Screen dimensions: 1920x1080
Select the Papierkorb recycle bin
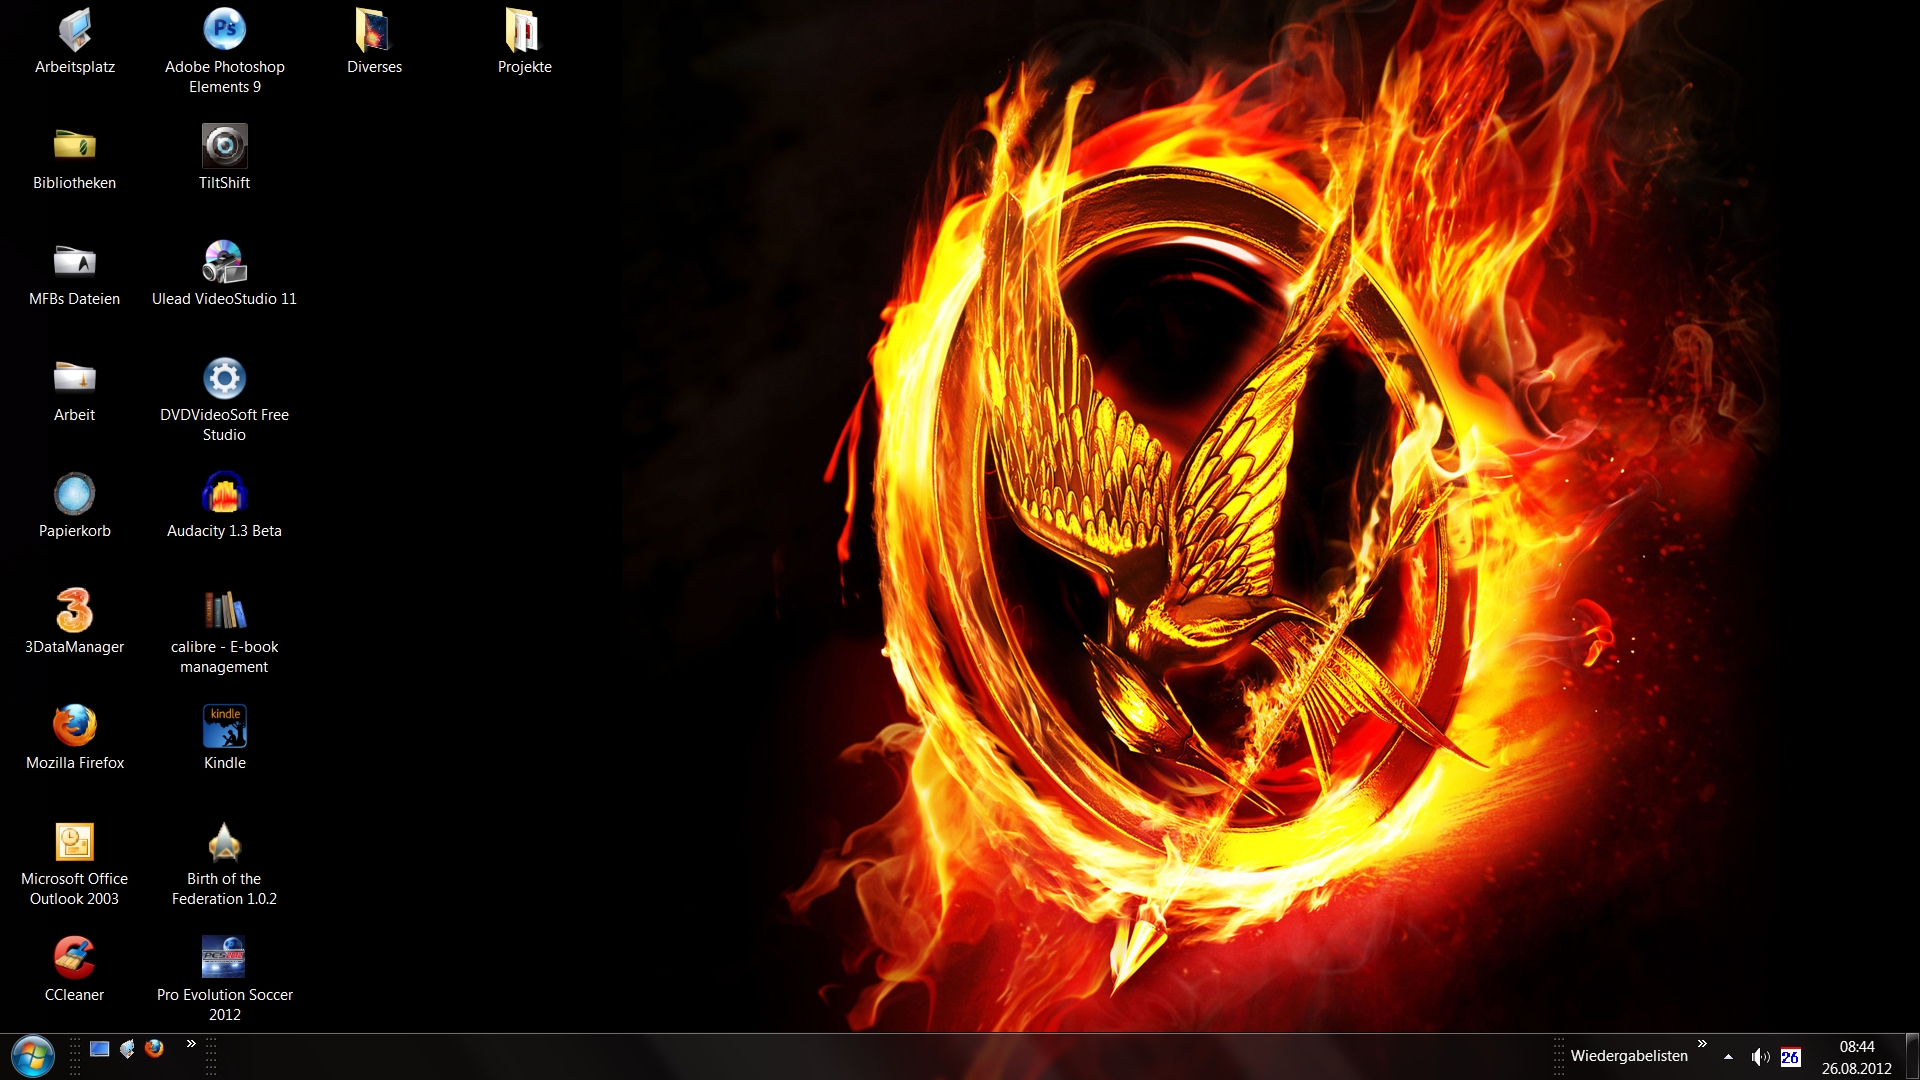coord(74,494)
